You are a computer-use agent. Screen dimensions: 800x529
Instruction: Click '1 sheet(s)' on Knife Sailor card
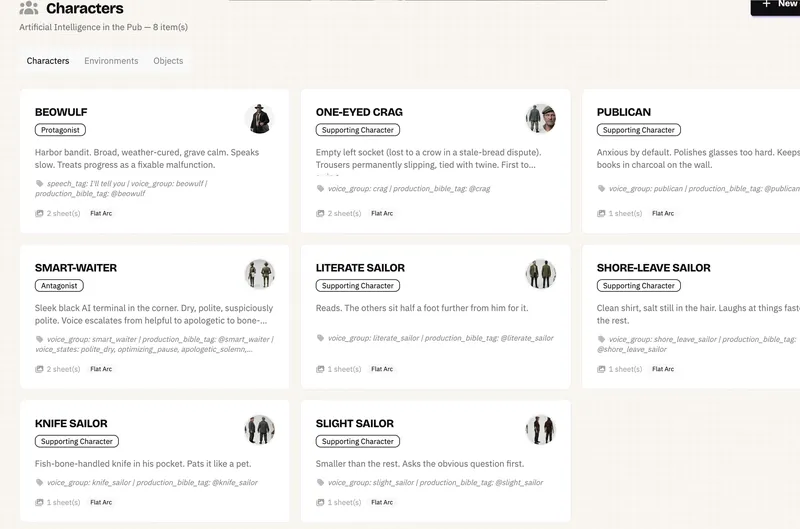tap(64, 502)
